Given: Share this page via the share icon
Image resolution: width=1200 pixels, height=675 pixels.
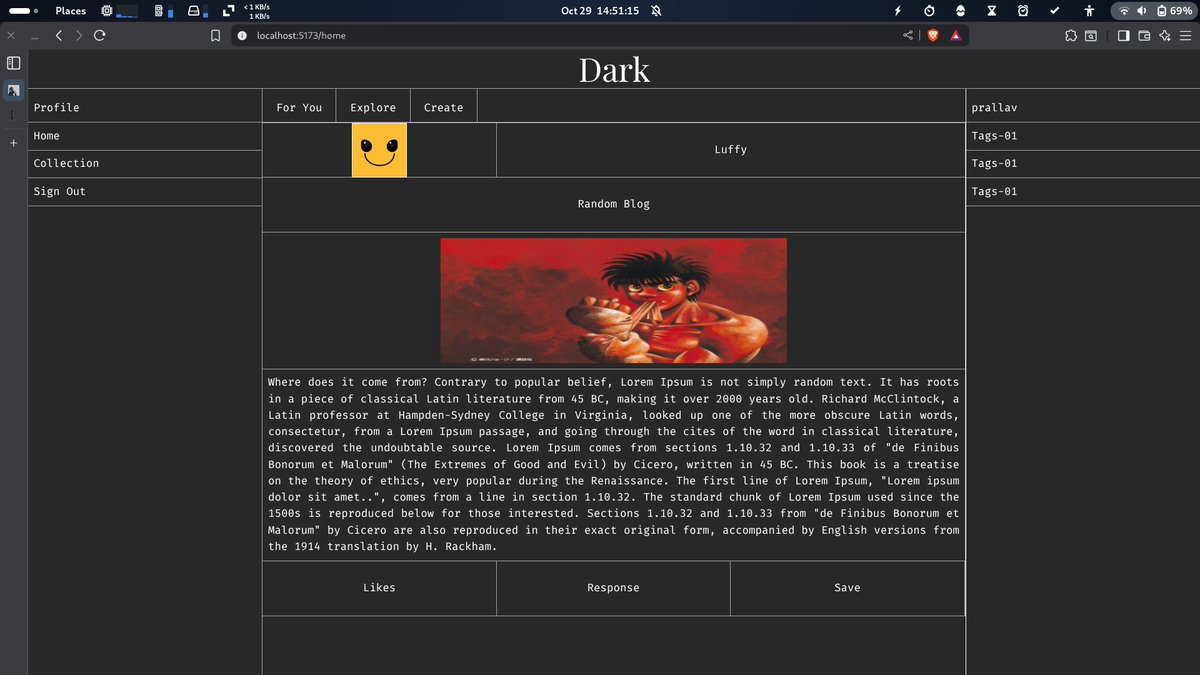Looking at the screenshot, I should pos(908,35).
